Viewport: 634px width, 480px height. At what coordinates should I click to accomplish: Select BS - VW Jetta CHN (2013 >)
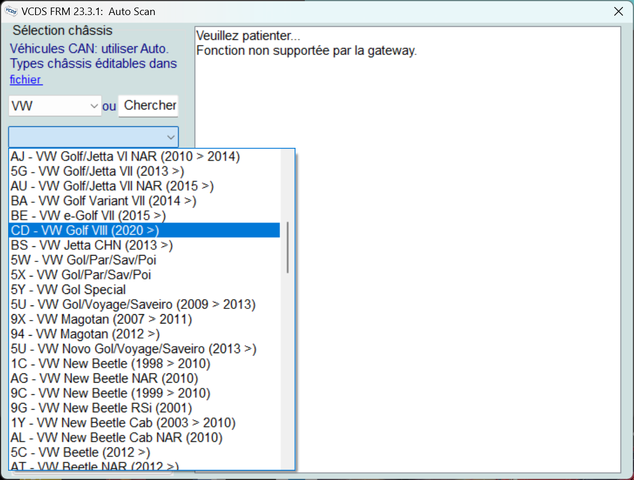[144, 245]
